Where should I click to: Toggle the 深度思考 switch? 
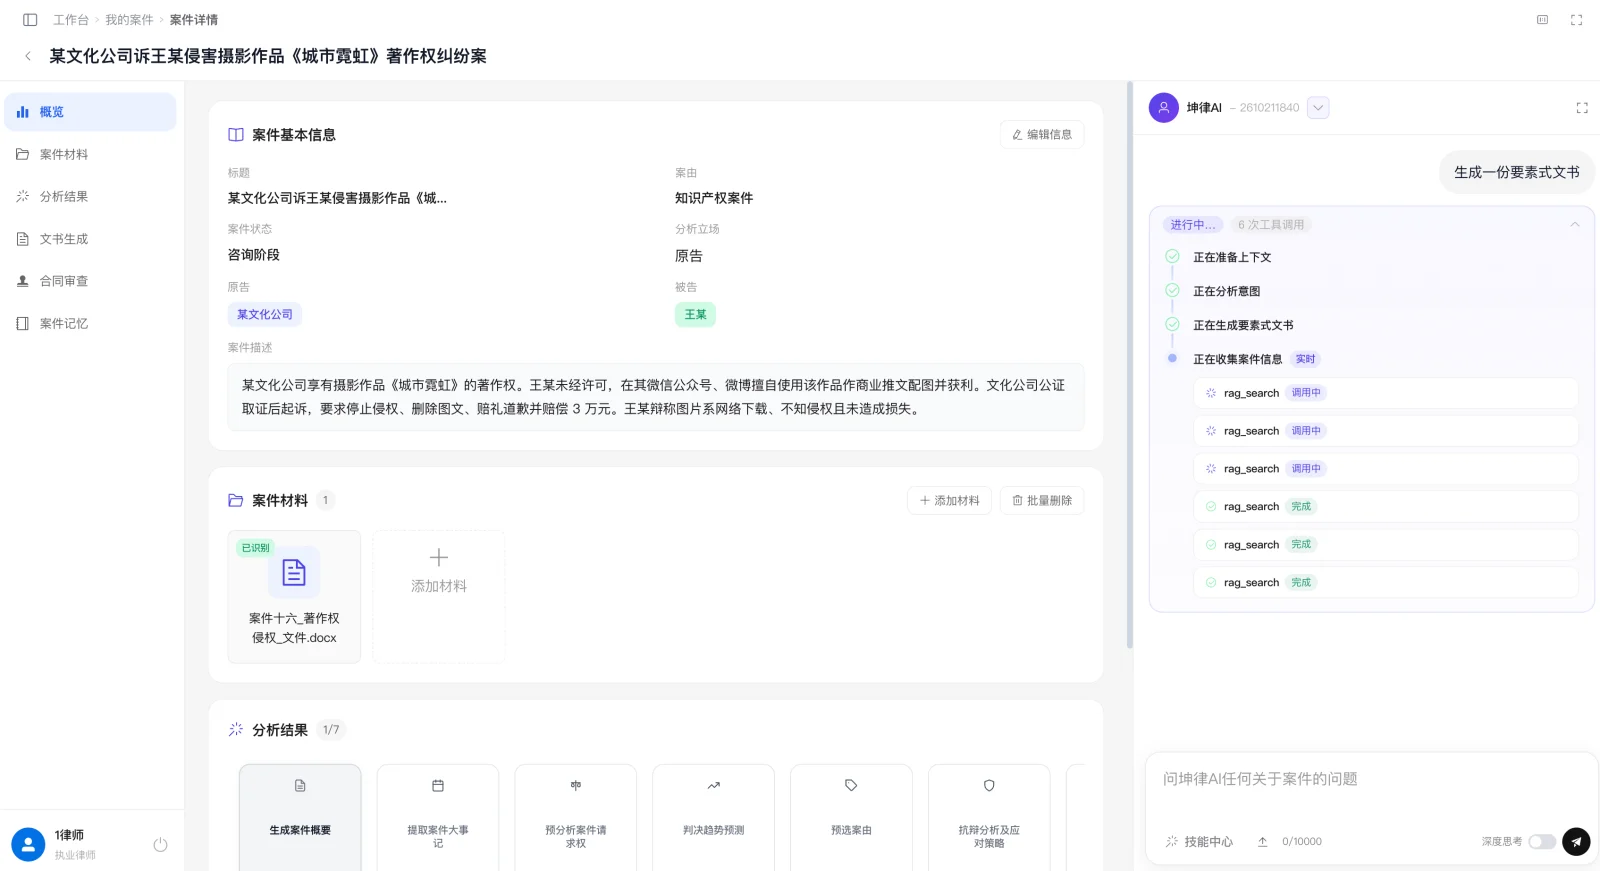click(x=1542, y=842)
